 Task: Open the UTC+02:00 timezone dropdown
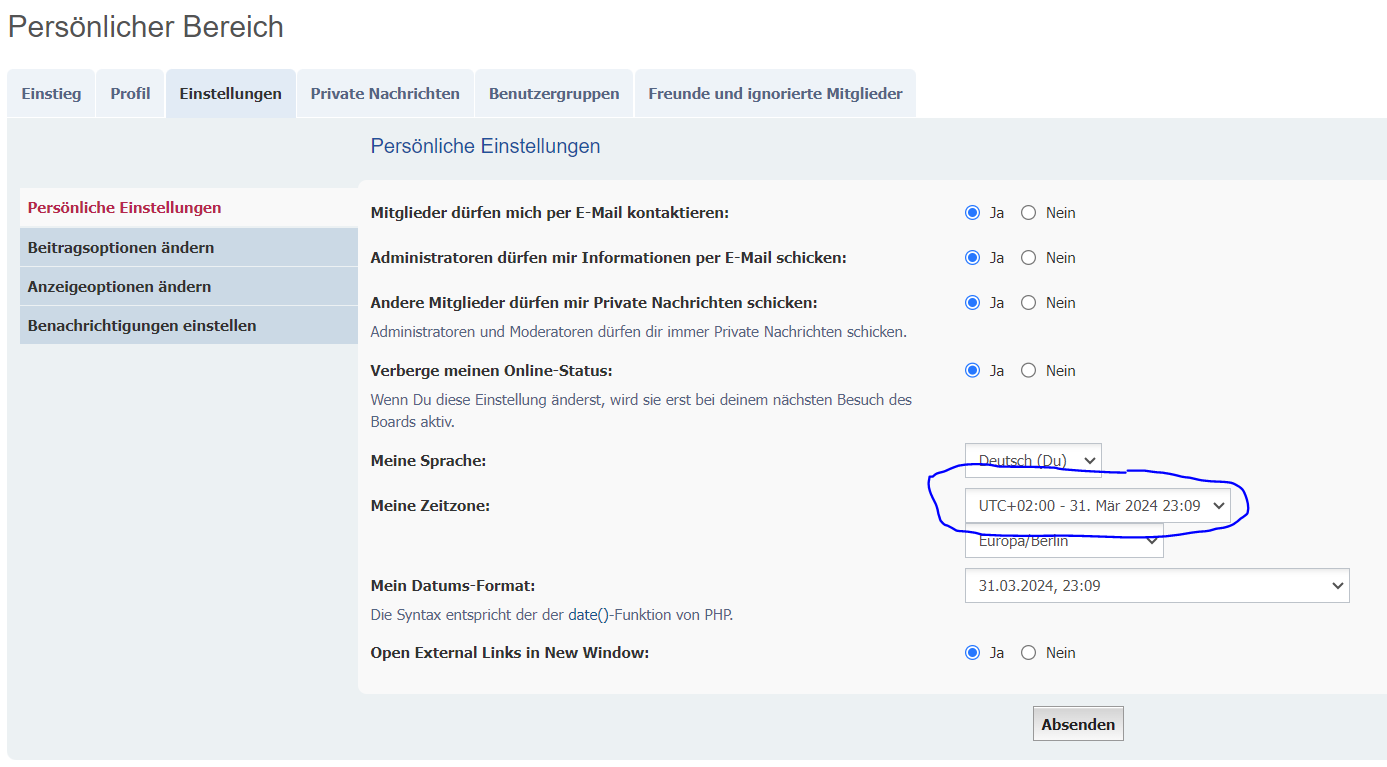point(1097,506)
